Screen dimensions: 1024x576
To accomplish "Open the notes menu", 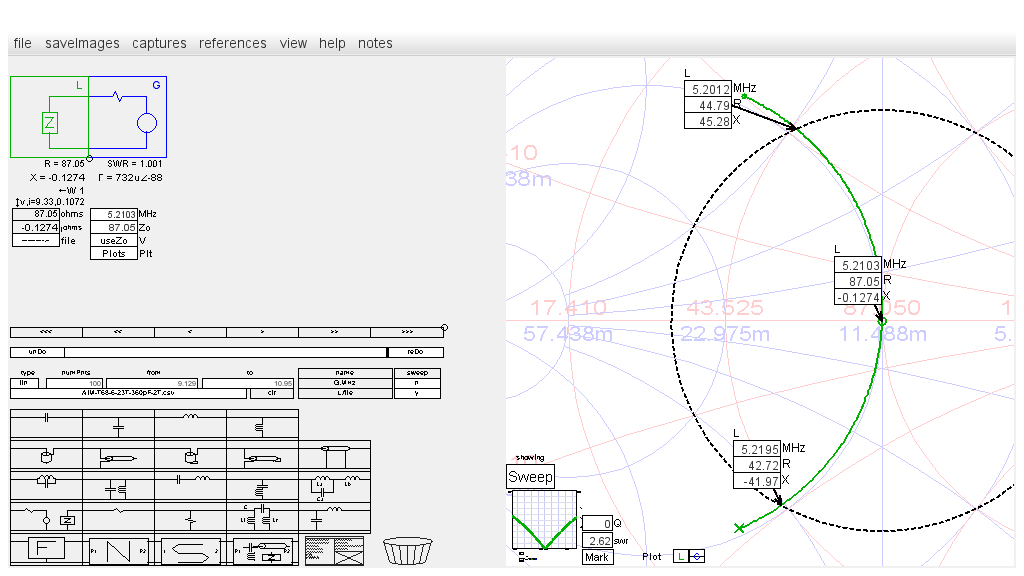I will click(x=375, y=43).
